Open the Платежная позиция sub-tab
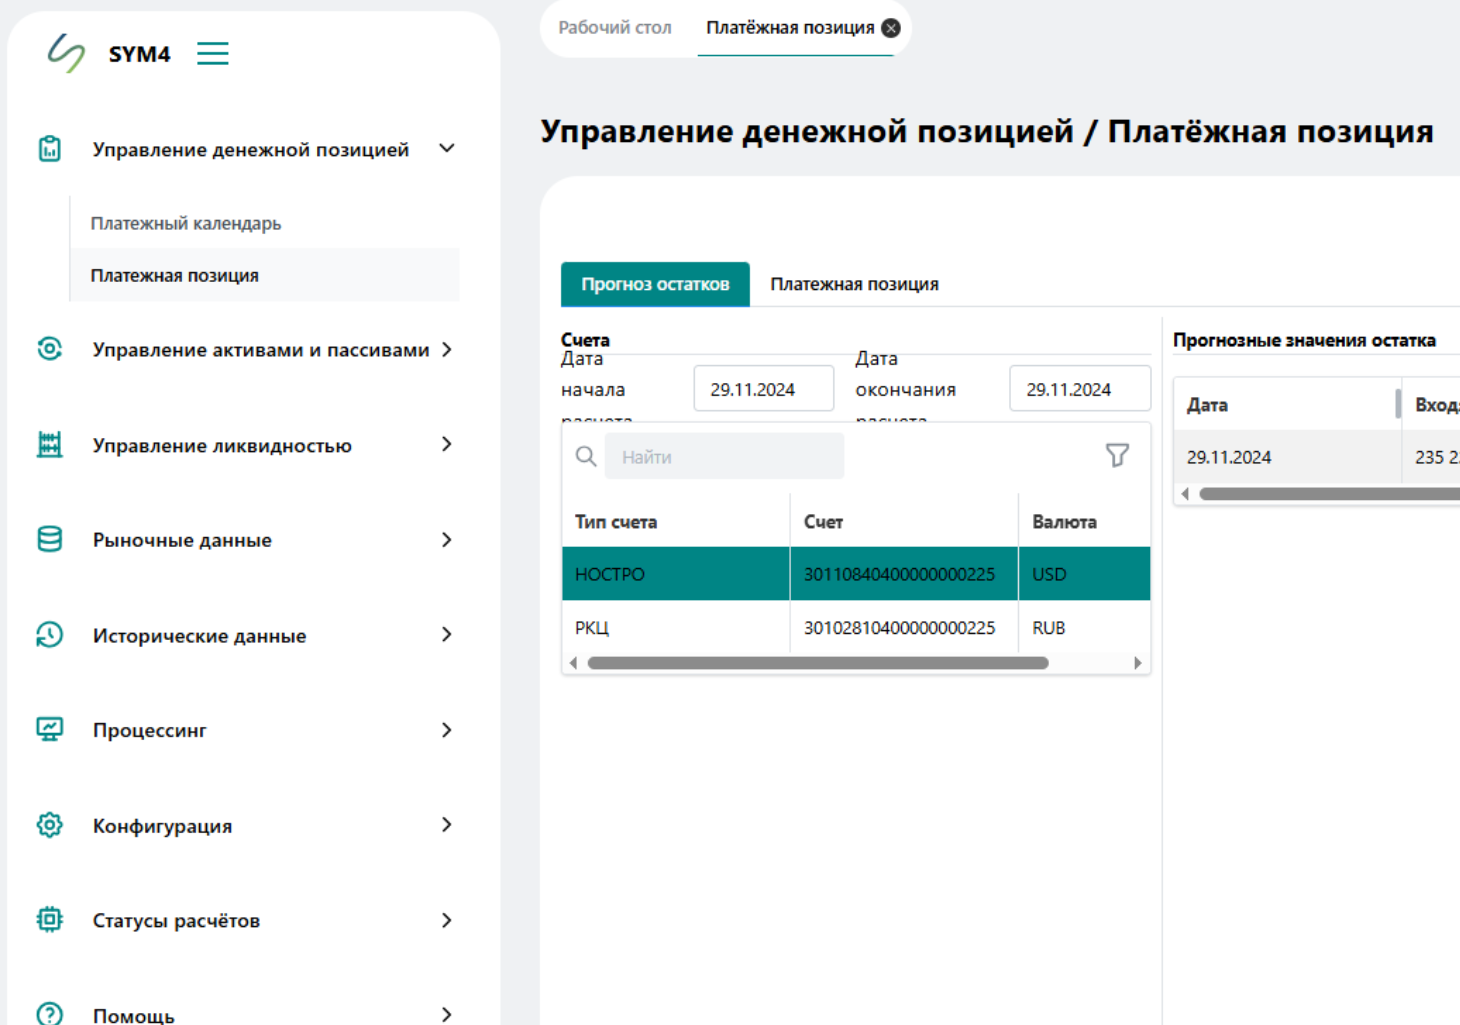1460x1025 pixels. pos(854,284)
